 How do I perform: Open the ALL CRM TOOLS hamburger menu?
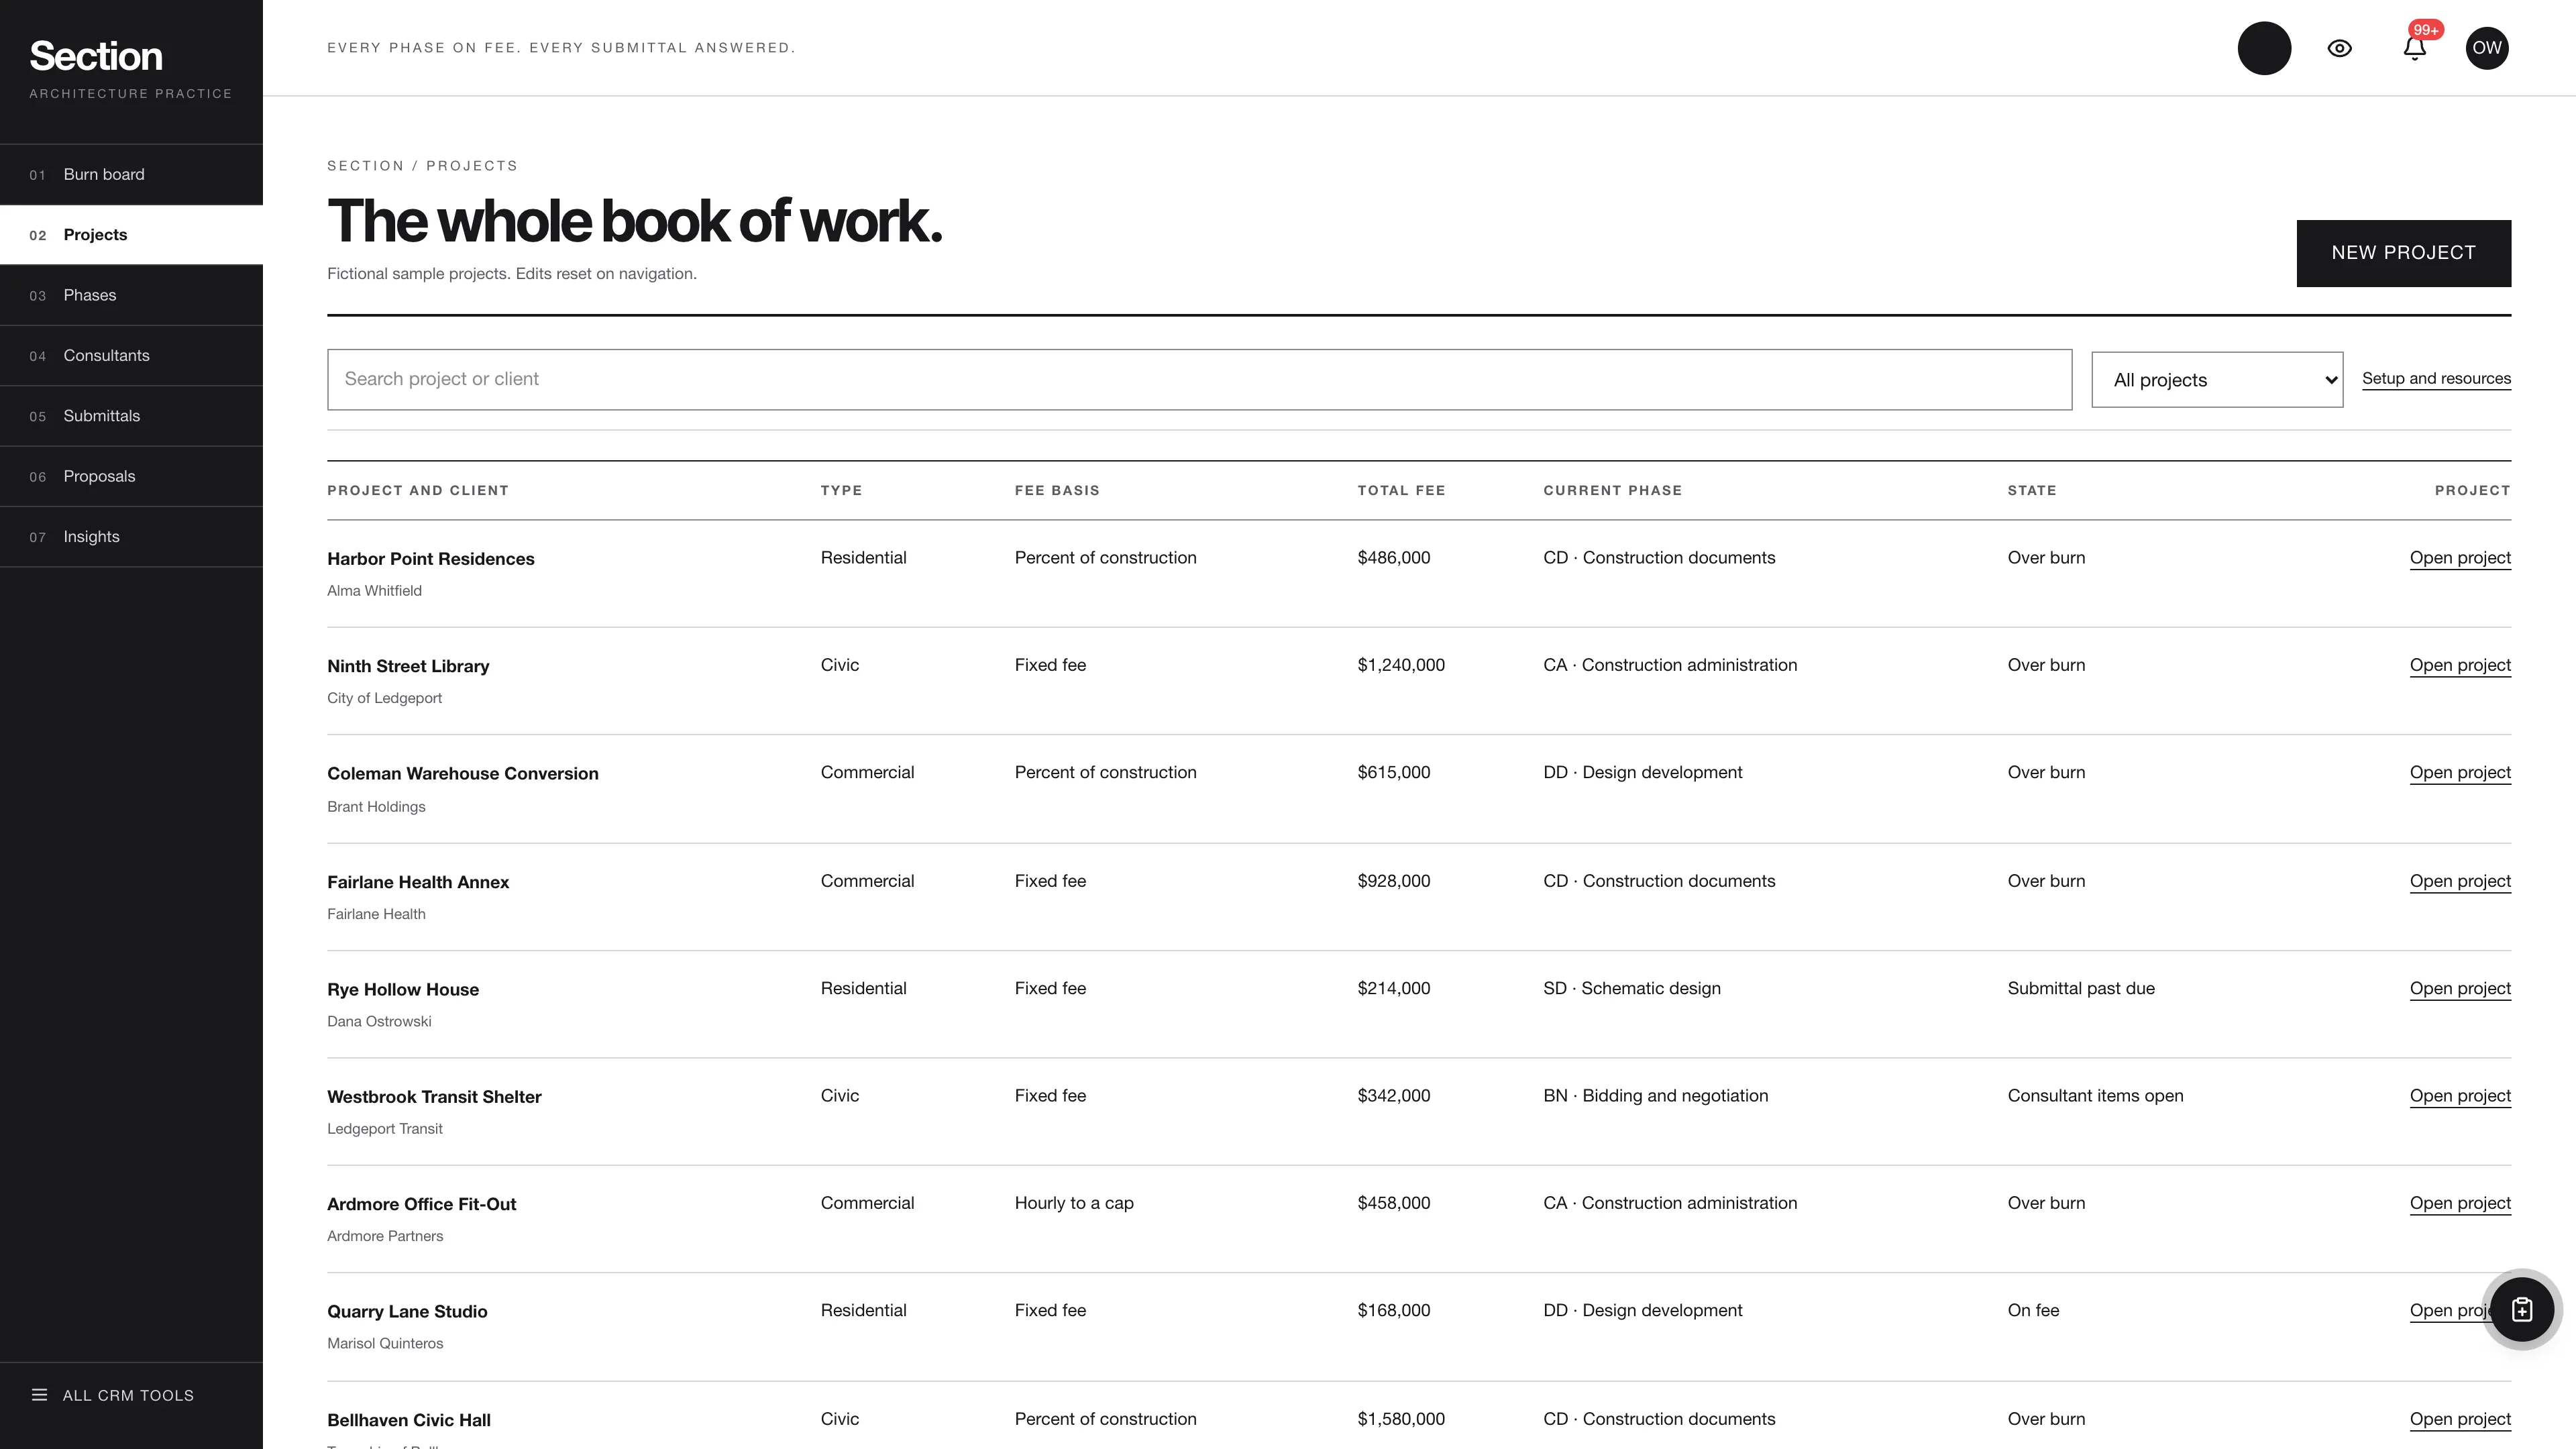[x=113, y=1395]
